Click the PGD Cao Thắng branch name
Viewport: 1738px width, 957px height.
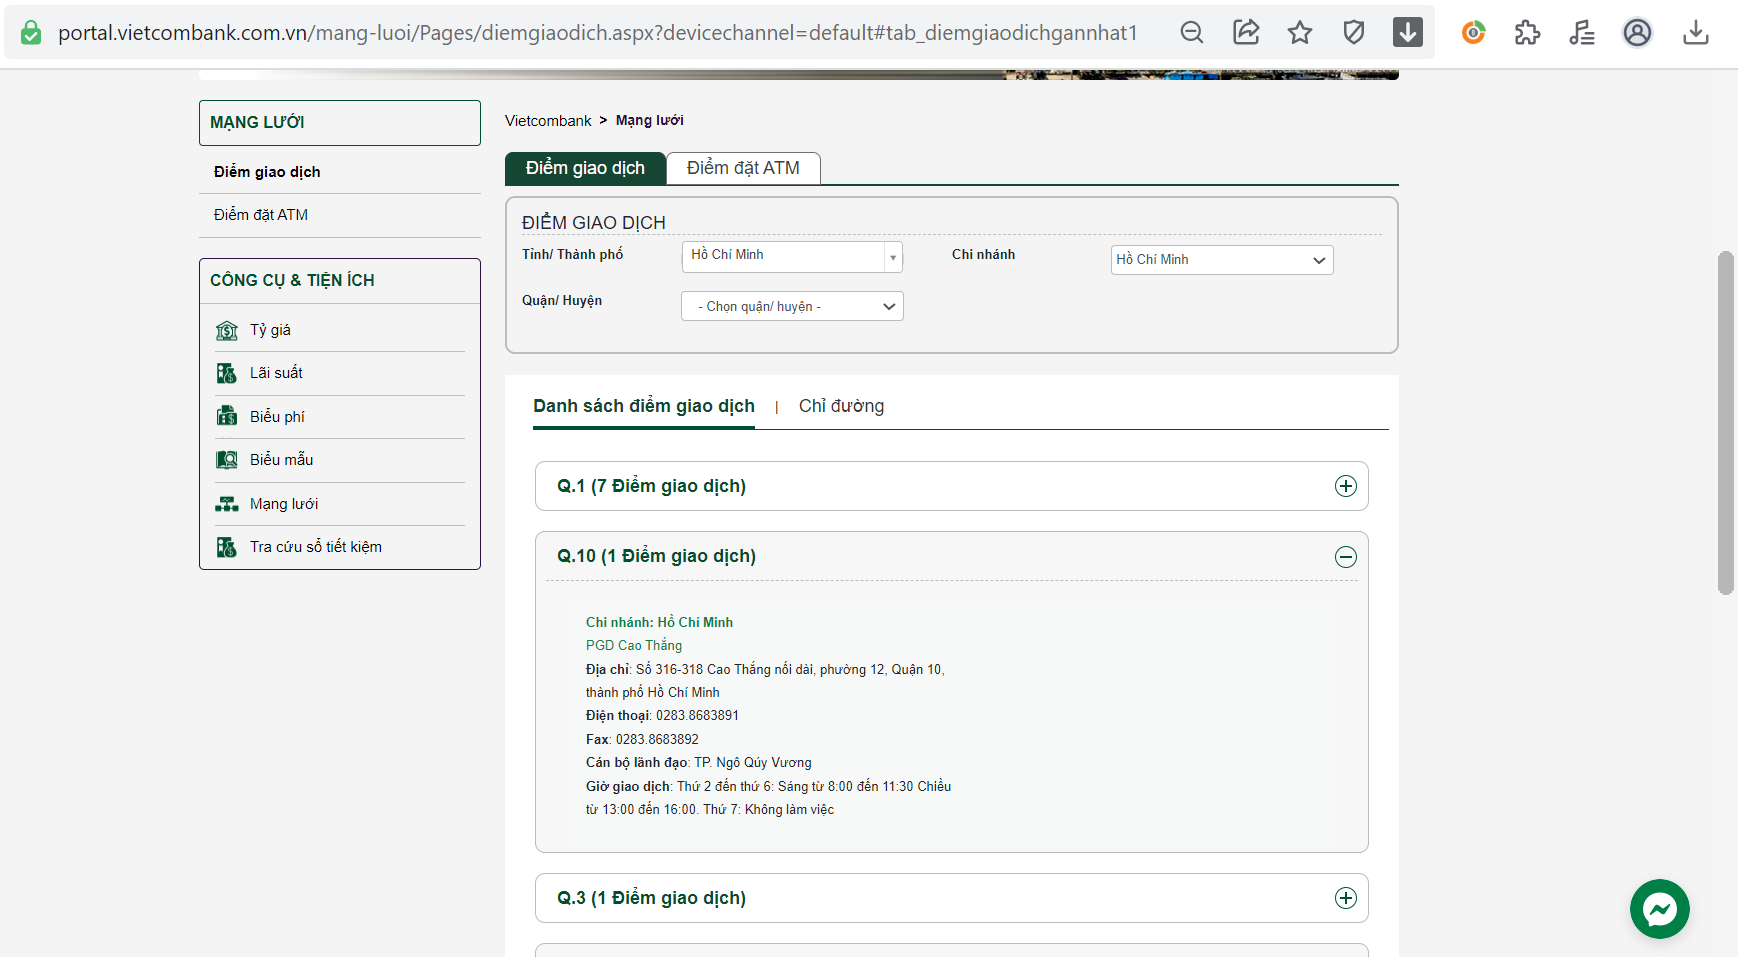click(x=634, y=646)
